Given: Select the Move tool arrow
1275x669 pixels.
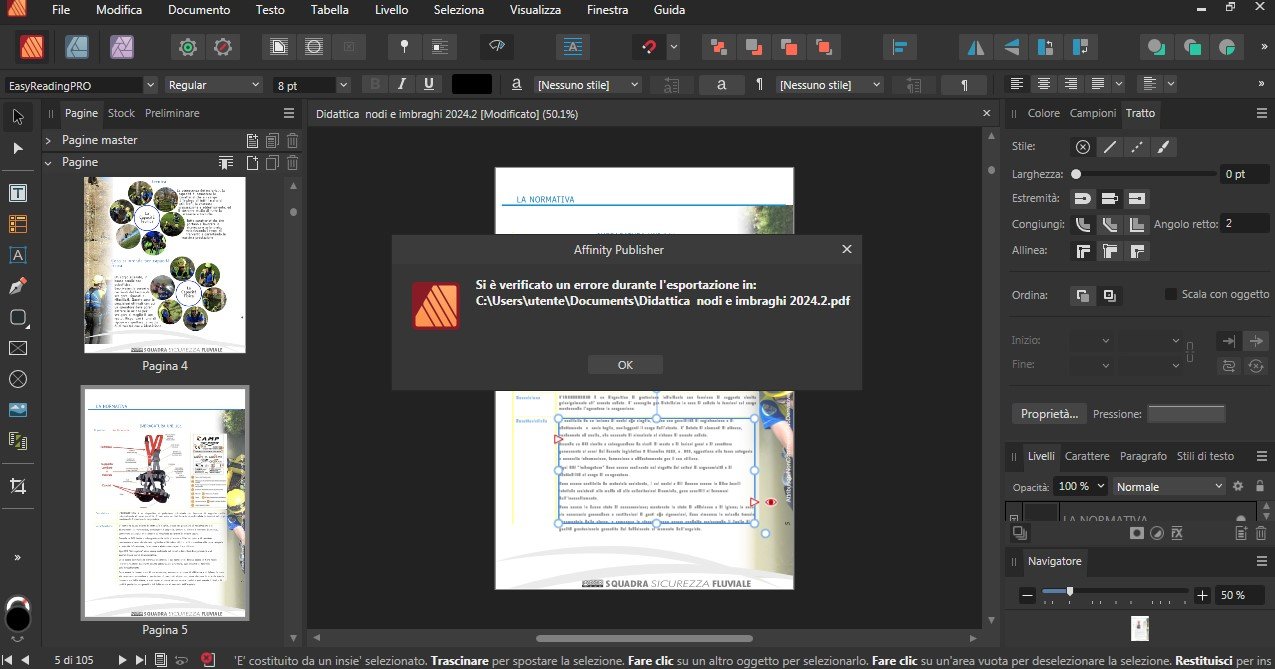Looking at the screenshot, I should 17,117.
